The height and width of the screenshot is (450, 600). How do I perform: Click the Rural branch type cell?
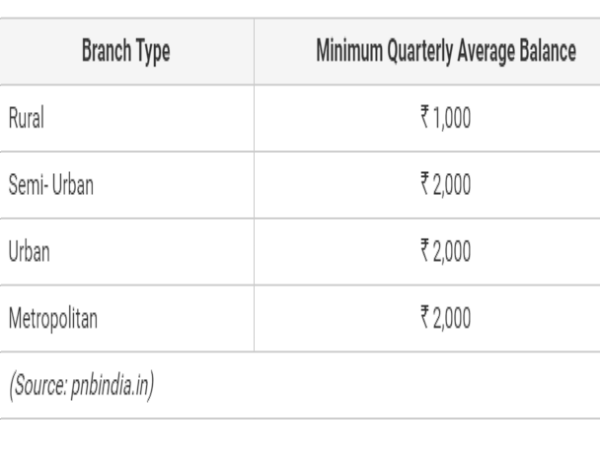pos(26,118)
